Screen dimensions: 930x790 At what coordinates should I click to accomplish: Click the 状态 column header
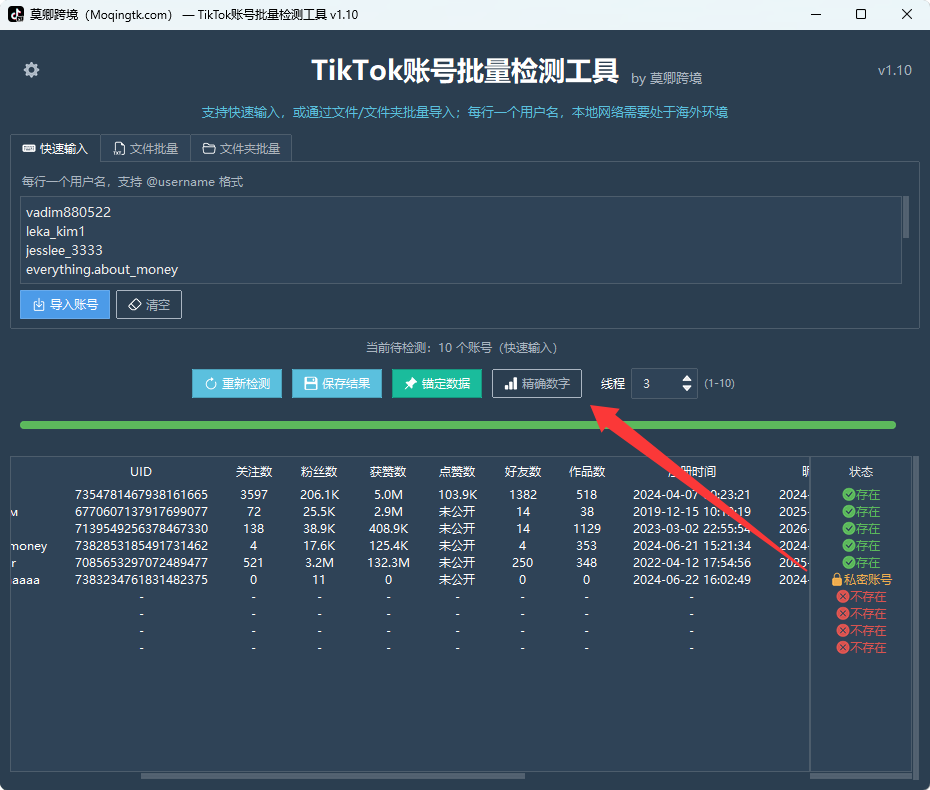(861, 472)
